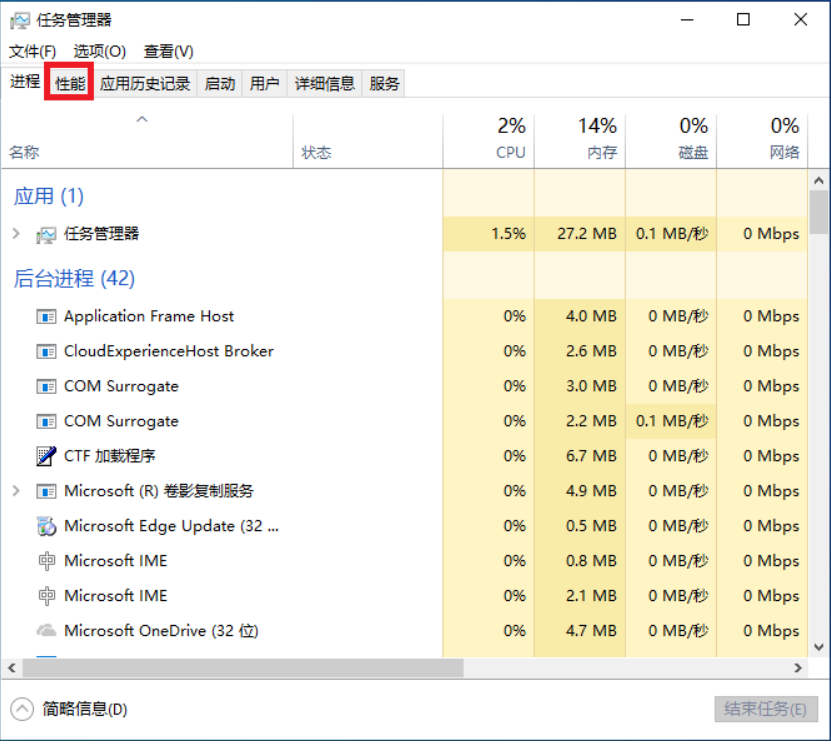Image resolution: width=831 pixels, height=744 pixels.
Task: Maximize the Task Manager window
Action: 744,20
